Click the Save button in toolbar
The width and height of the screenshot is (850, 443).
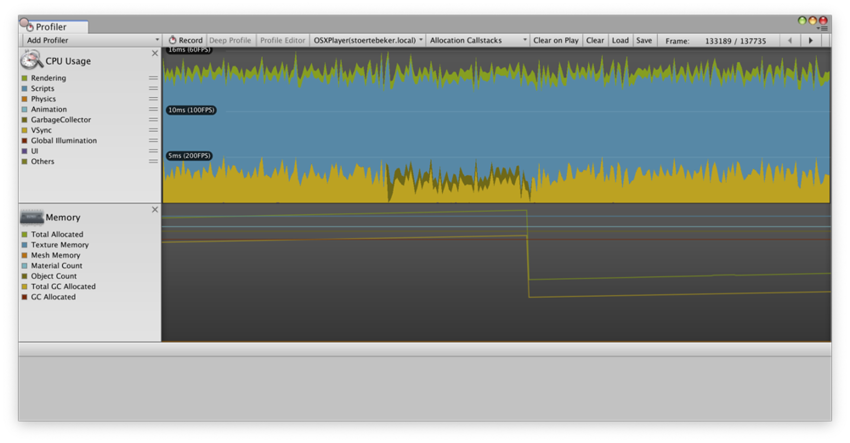tap(644, 41)
